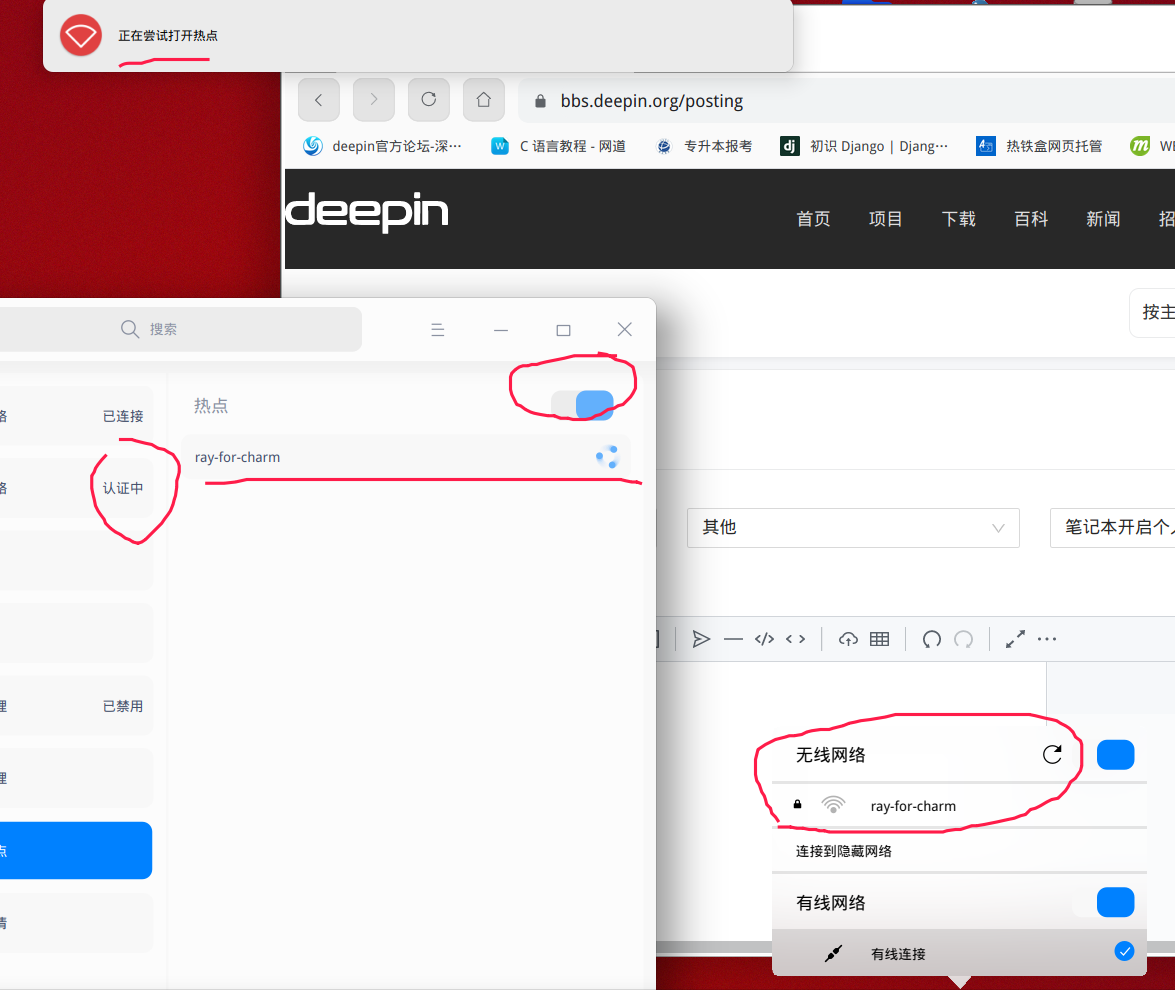Click the cloud upload icon in editor
This screenshot has width=1175, height=990.
point(848,639)
